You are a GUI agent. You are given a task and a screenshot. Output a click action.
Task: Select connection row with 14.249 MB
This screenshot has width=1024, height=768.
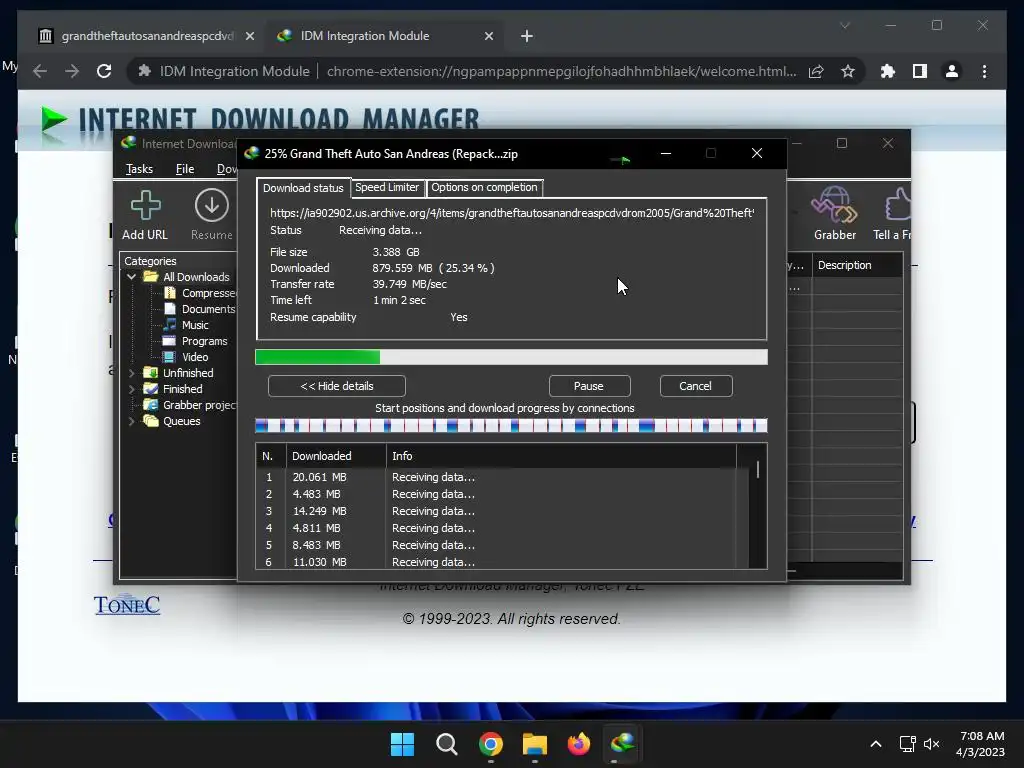(502, 511)
